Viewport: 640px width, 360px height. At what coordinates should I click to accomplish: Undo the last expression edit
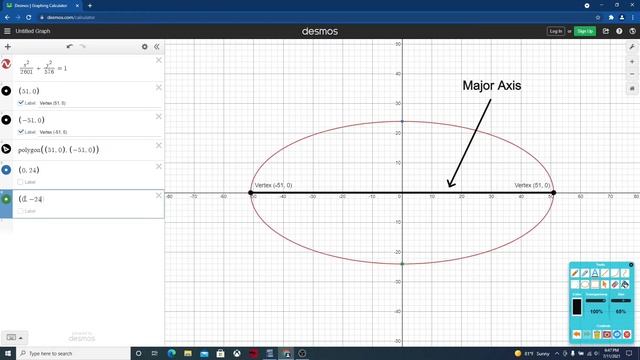[70, 47]
